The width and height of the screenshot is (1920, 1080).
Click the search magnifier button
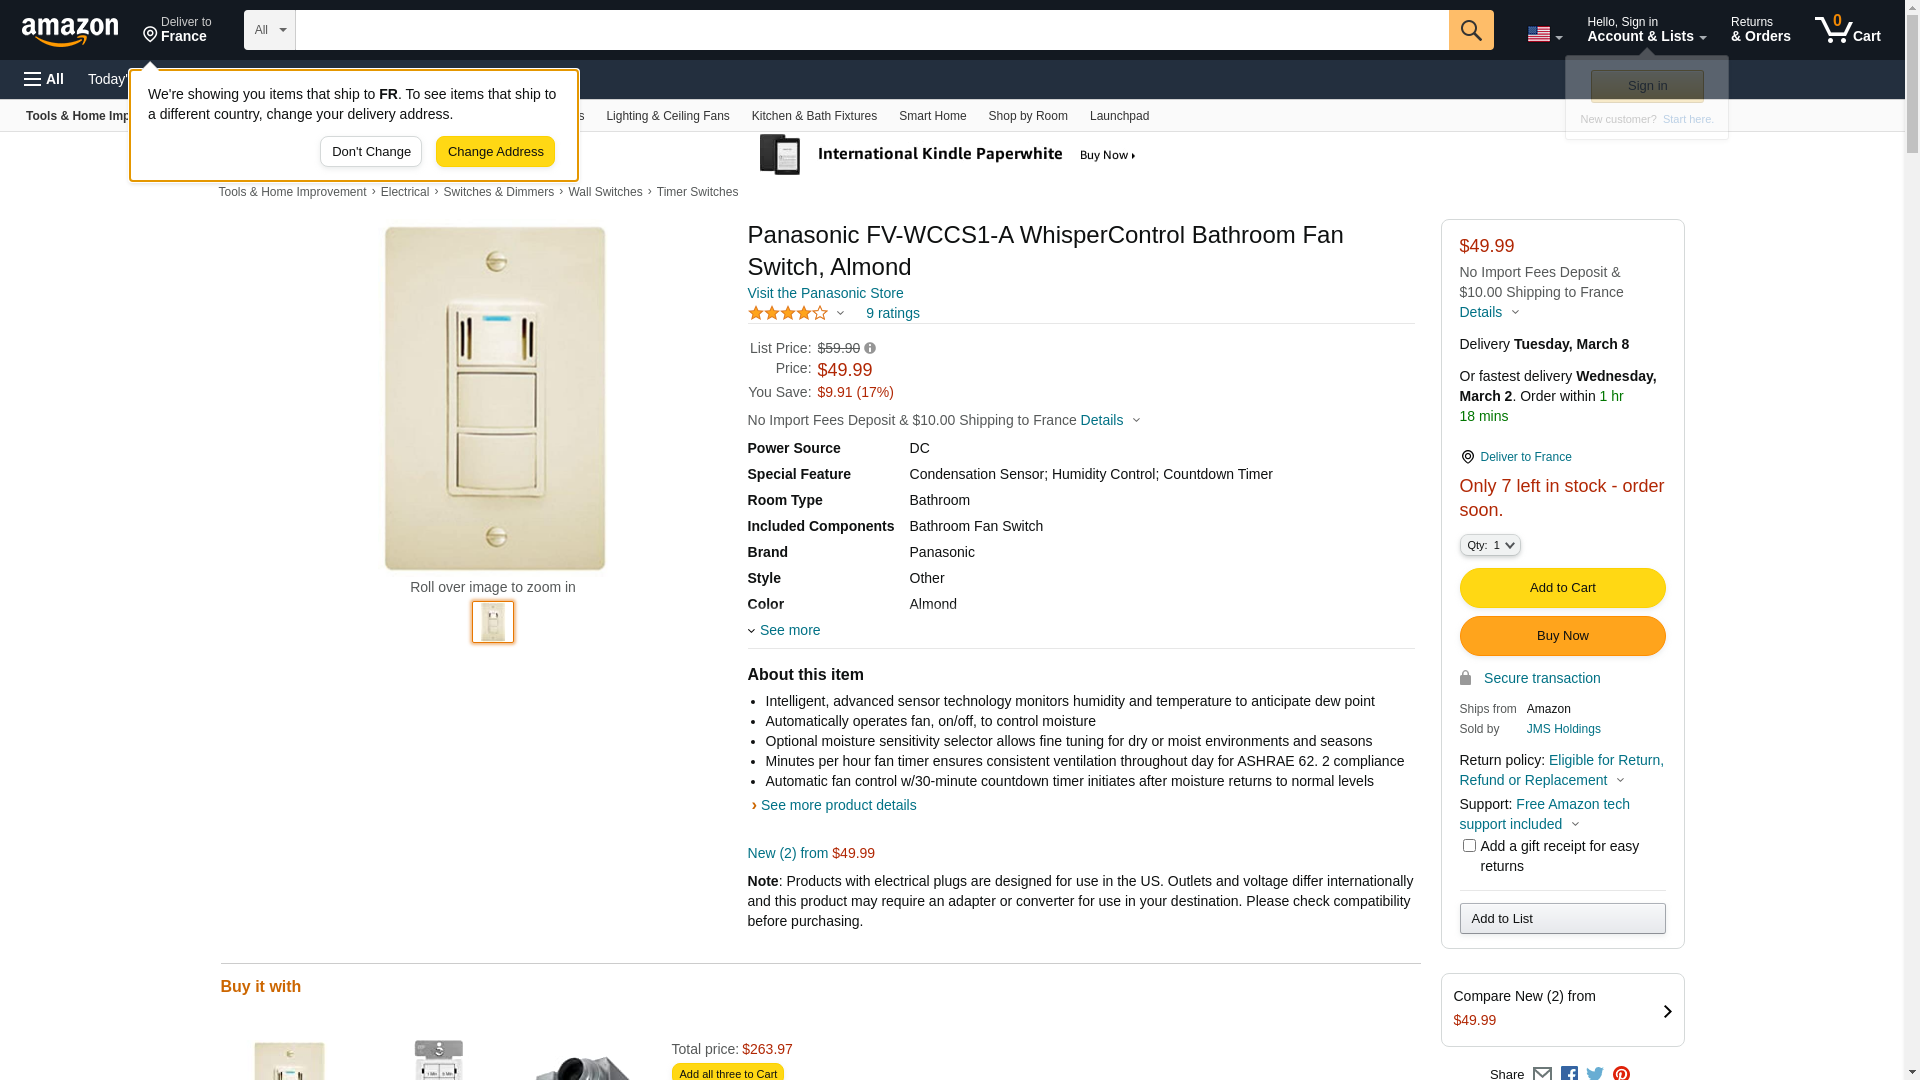(1471, 30)
